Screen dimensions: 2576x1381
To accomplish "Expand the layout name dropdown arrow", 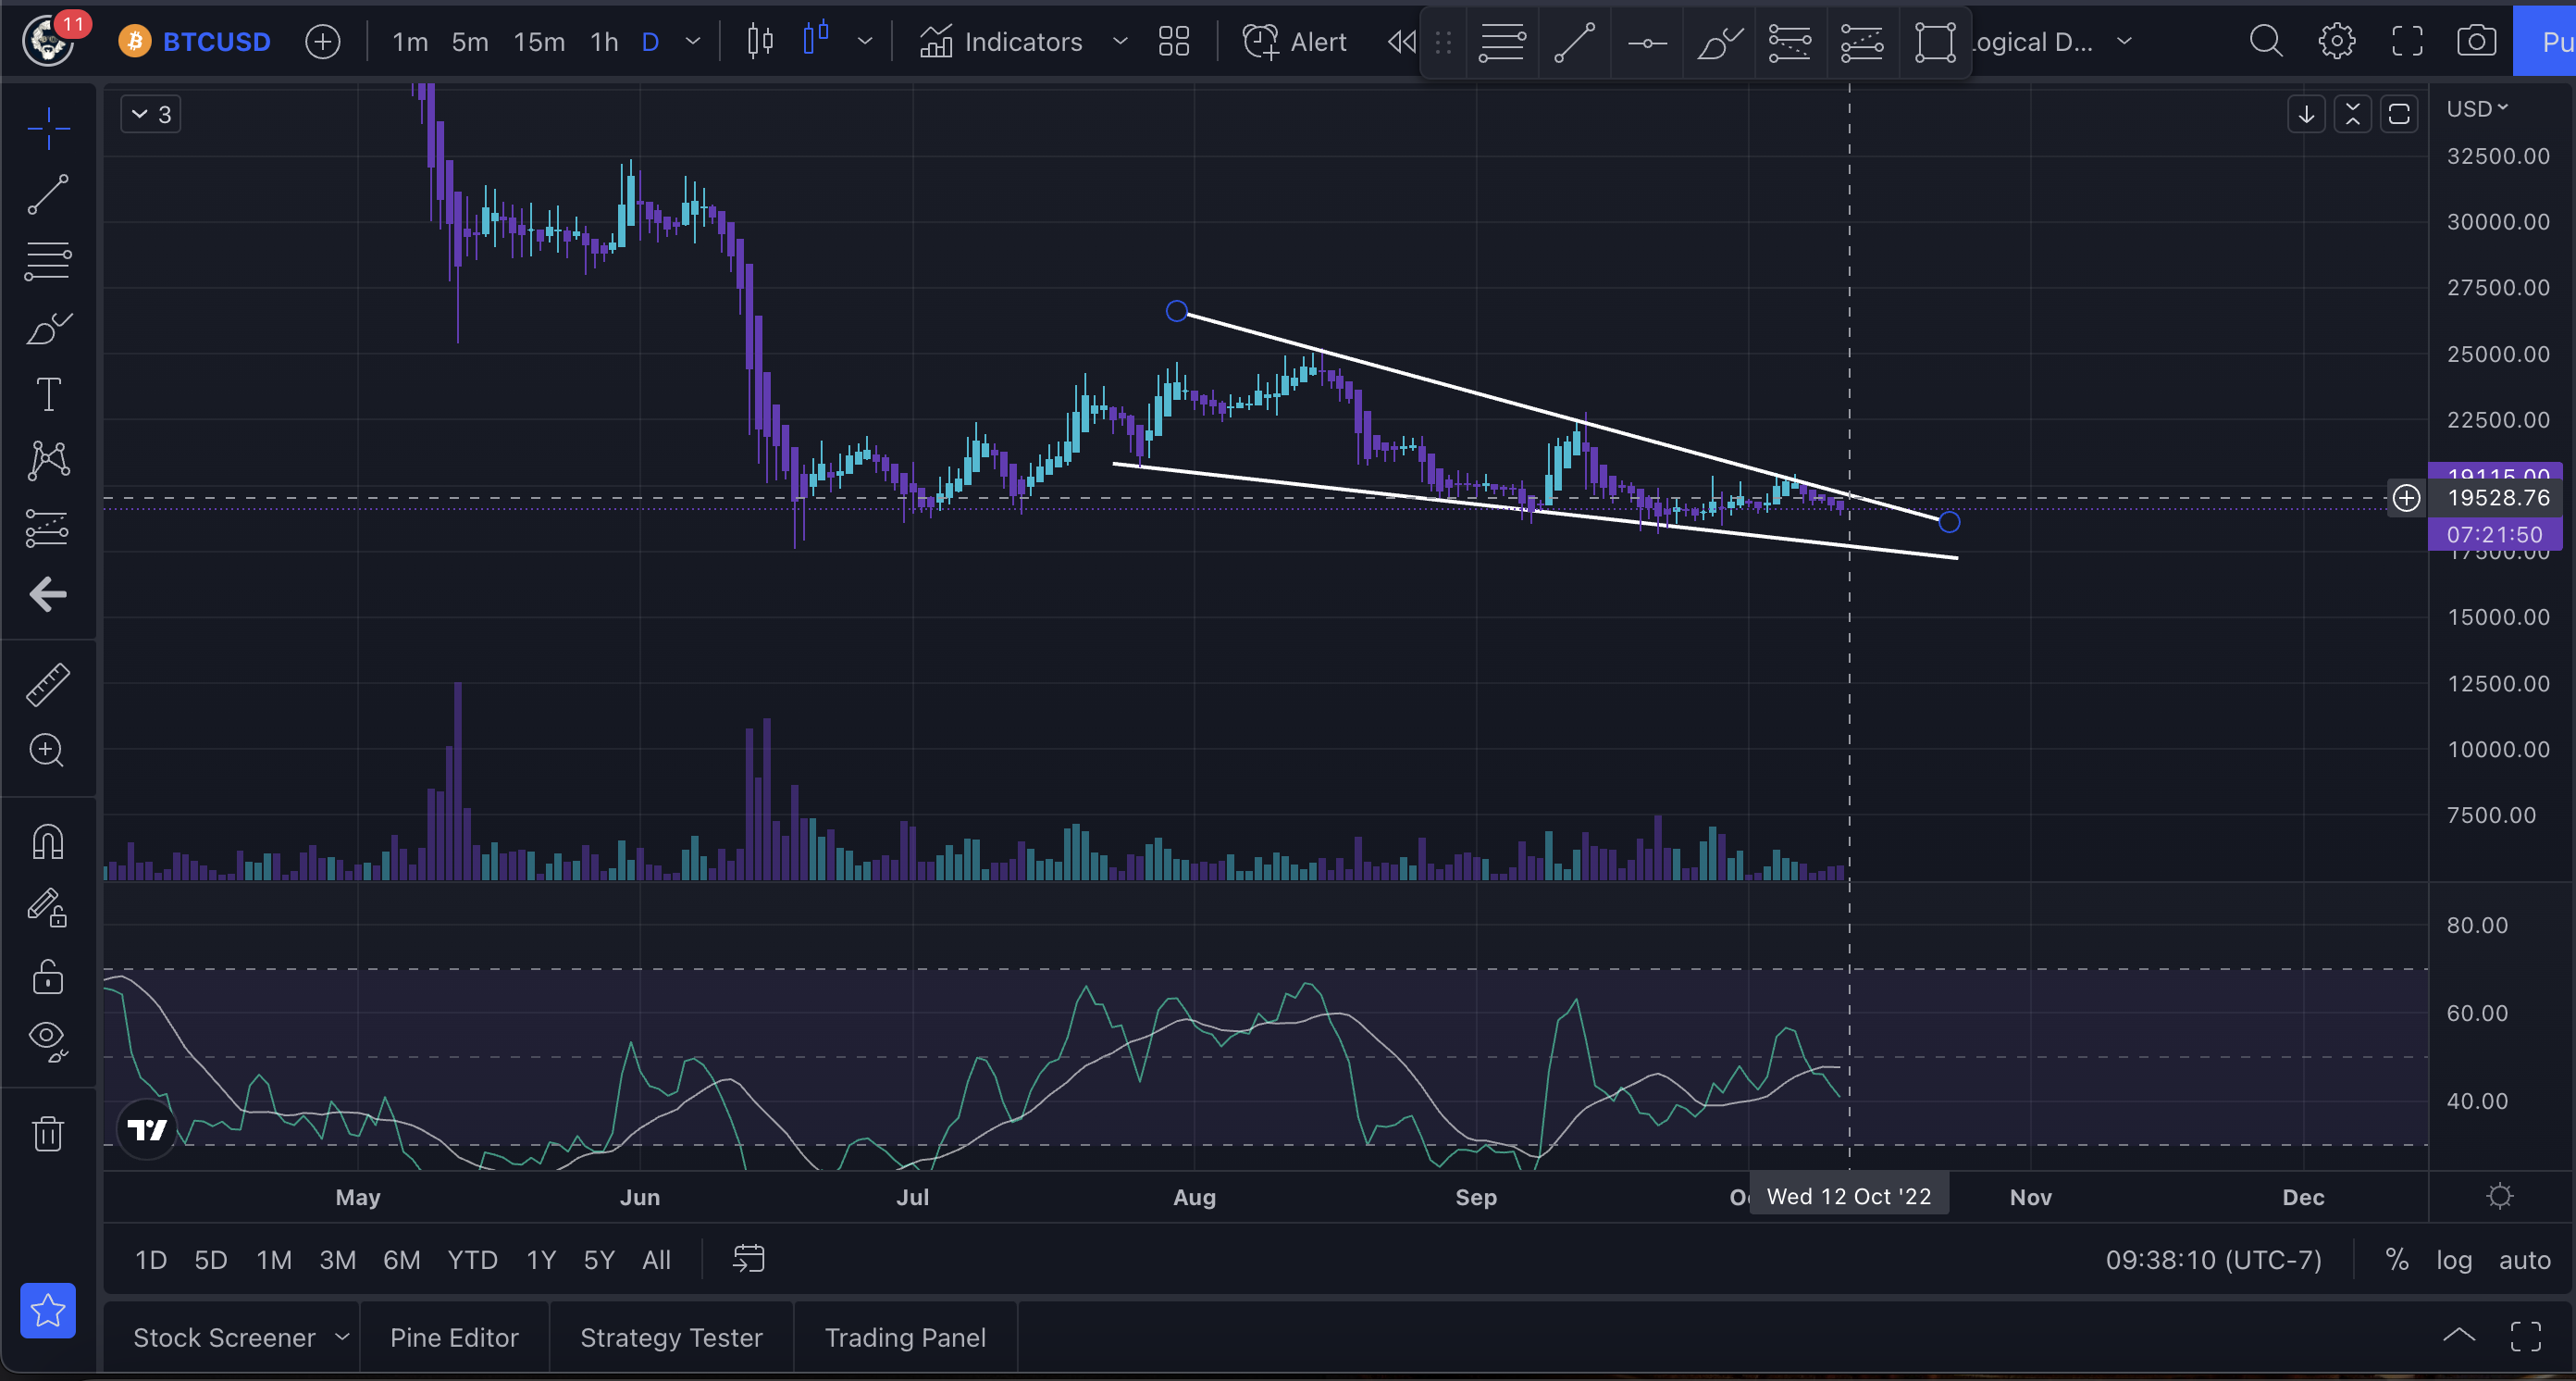I will coord(2125,42).
